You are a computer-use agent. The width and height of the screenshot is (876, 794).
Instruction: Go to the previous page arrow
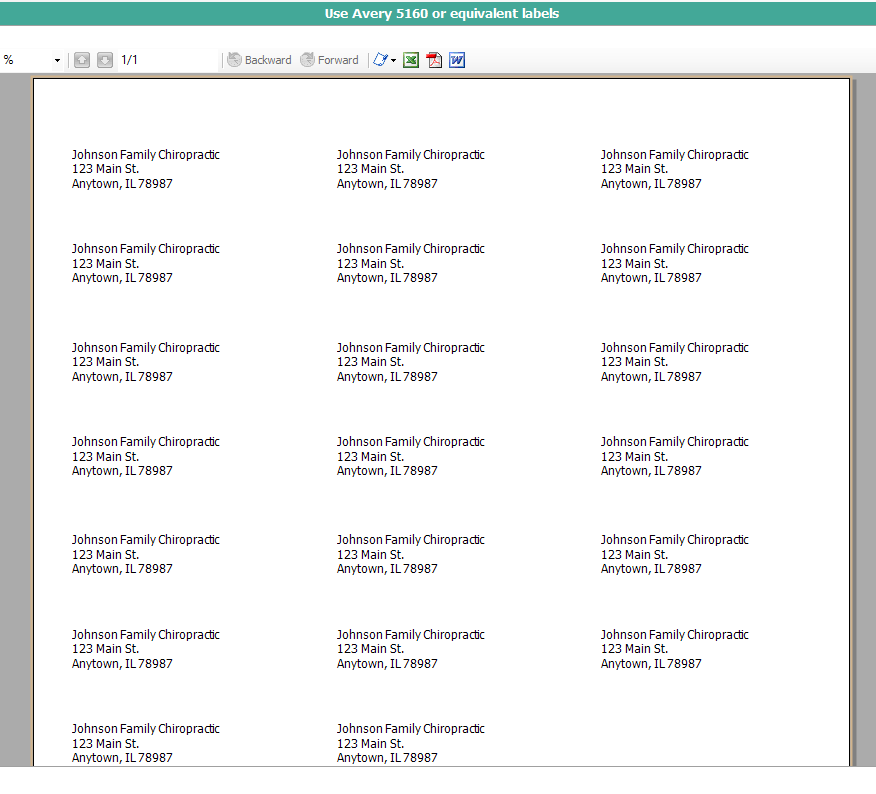pos(81,60)
